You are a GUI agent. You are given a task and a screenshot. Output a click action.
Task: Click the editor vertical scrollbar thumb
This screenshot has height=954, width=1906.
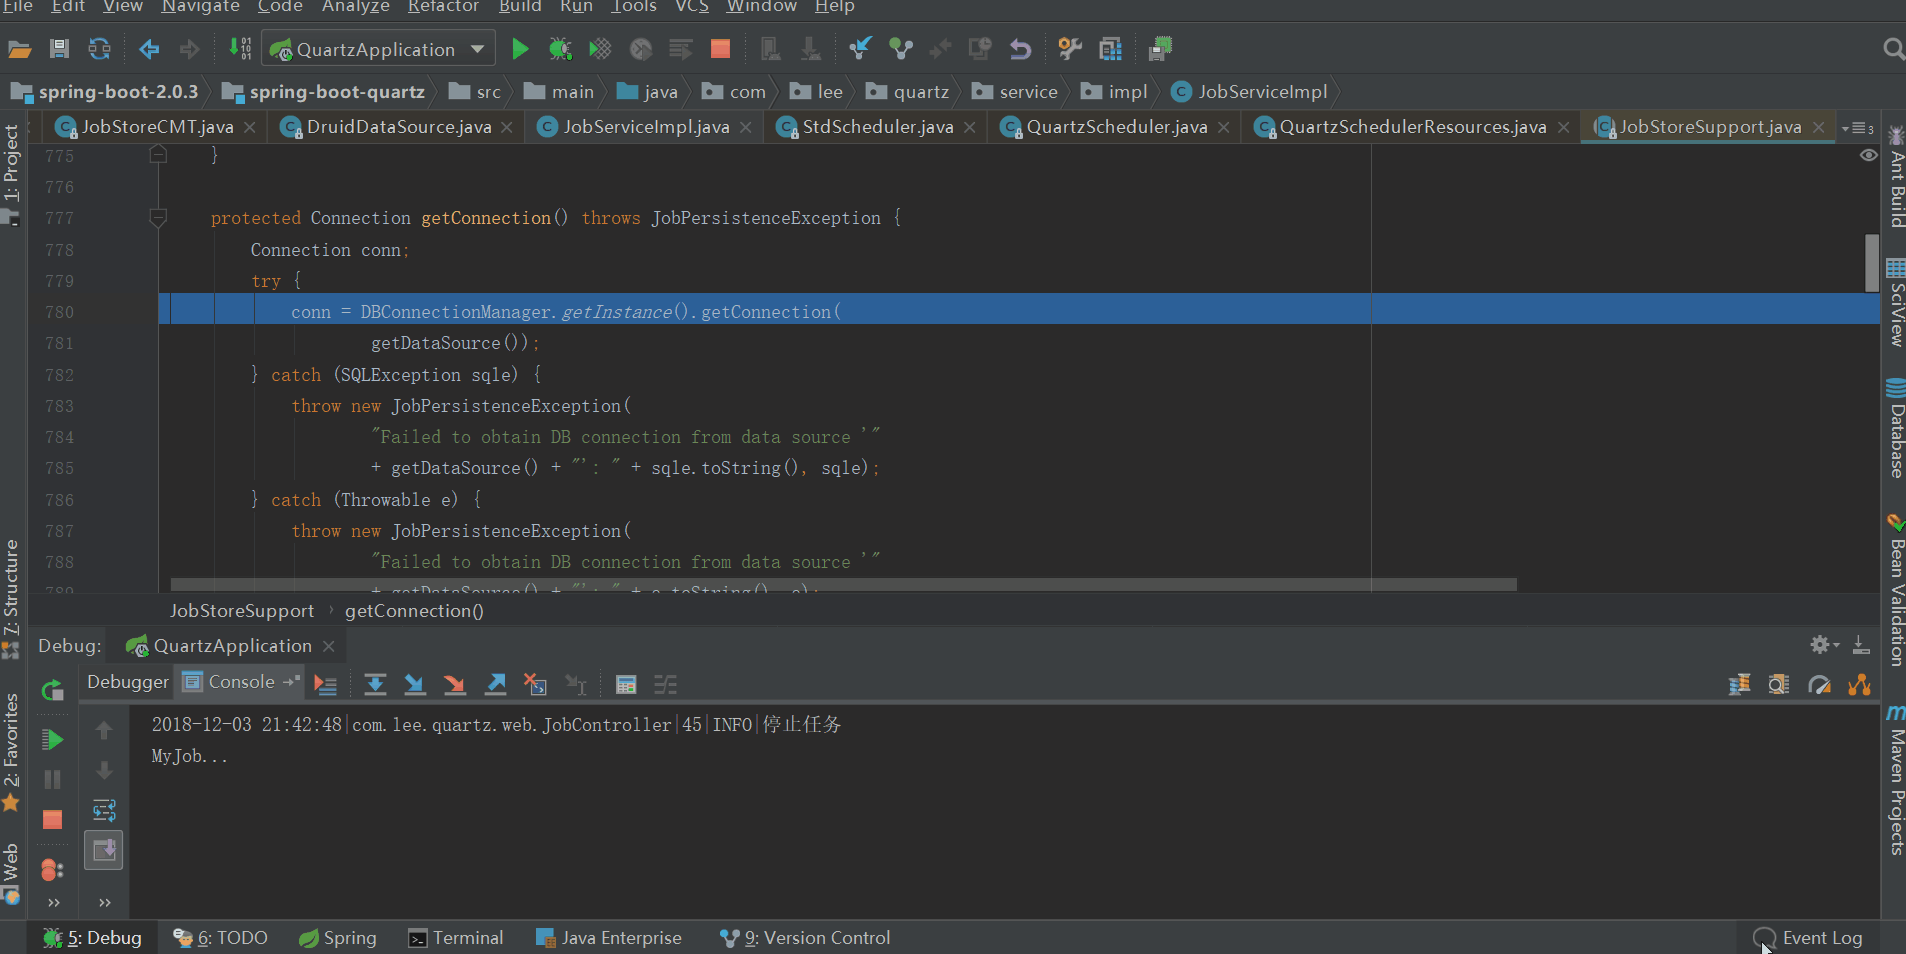click(1871, 262)
